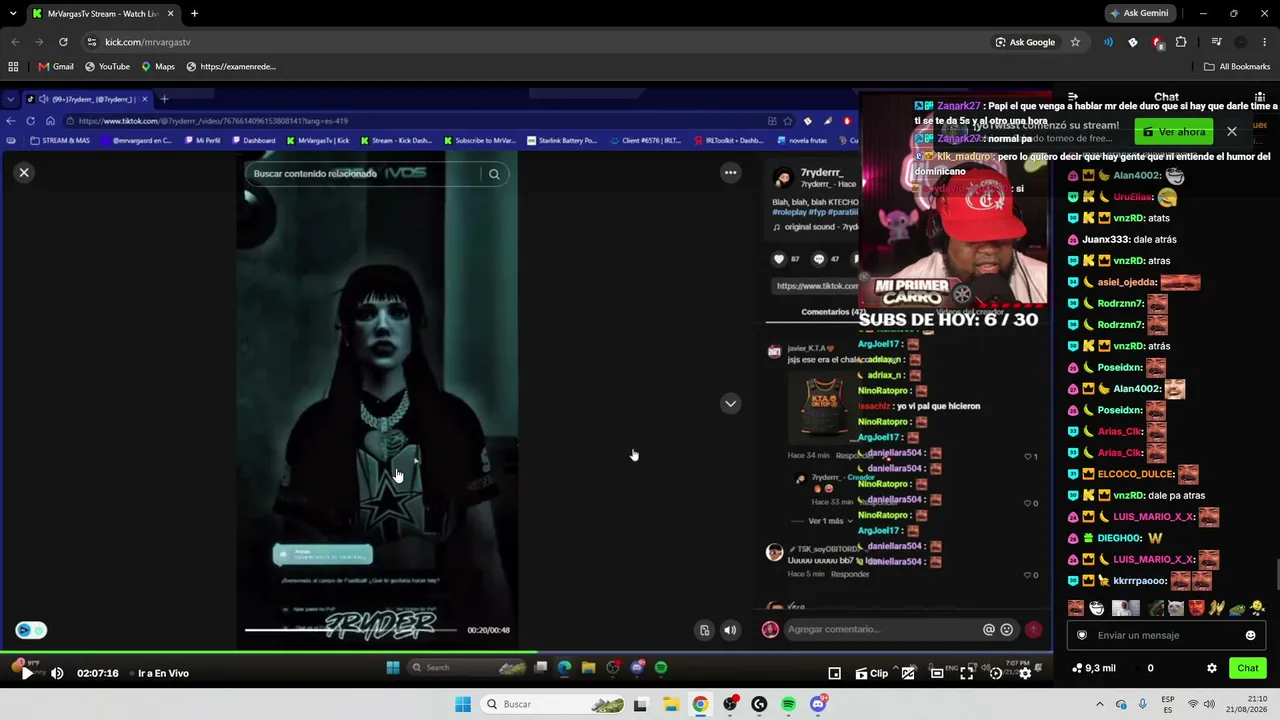Reload the Kick page

coord(63,42)
